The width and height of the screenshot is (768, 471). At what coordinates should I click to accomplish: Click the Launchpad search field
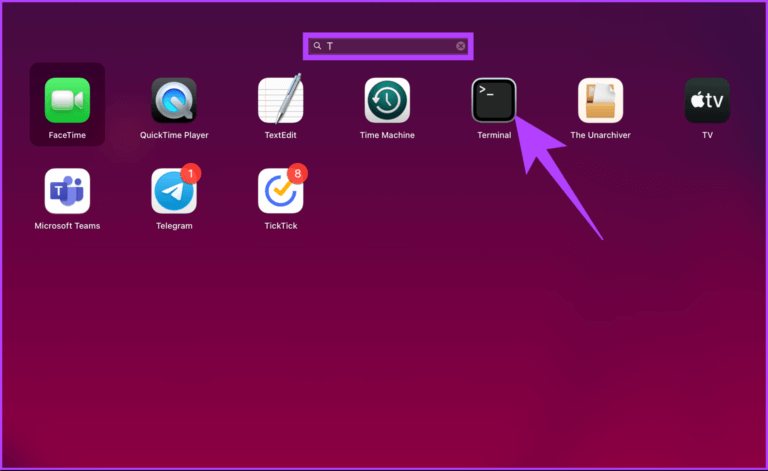(388, 46)
